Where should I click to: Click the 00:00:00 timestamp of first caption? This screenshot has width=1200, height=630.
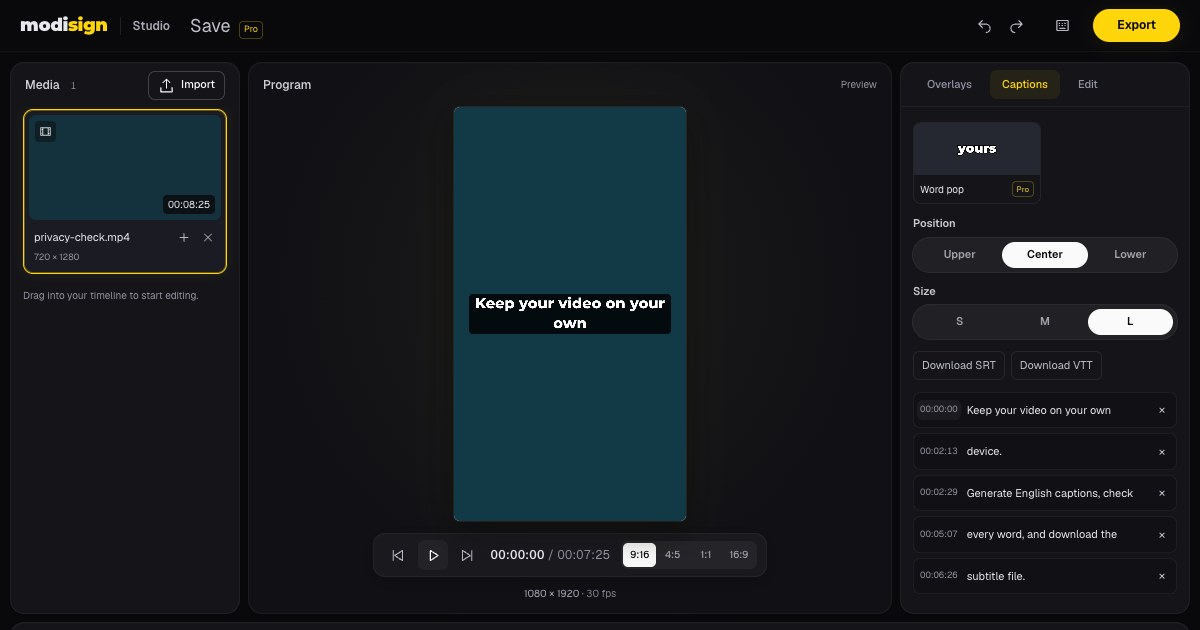point(939,409)
